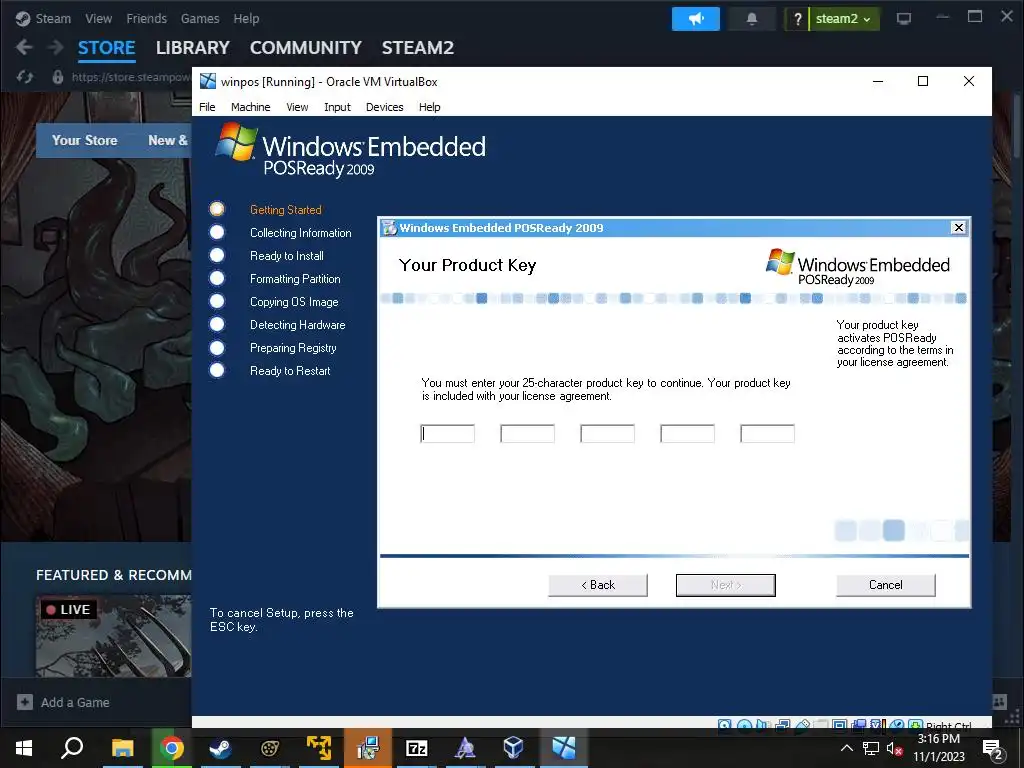Click Add a Game in Steam
1024x768 pixels.
[x=75, y=703]
